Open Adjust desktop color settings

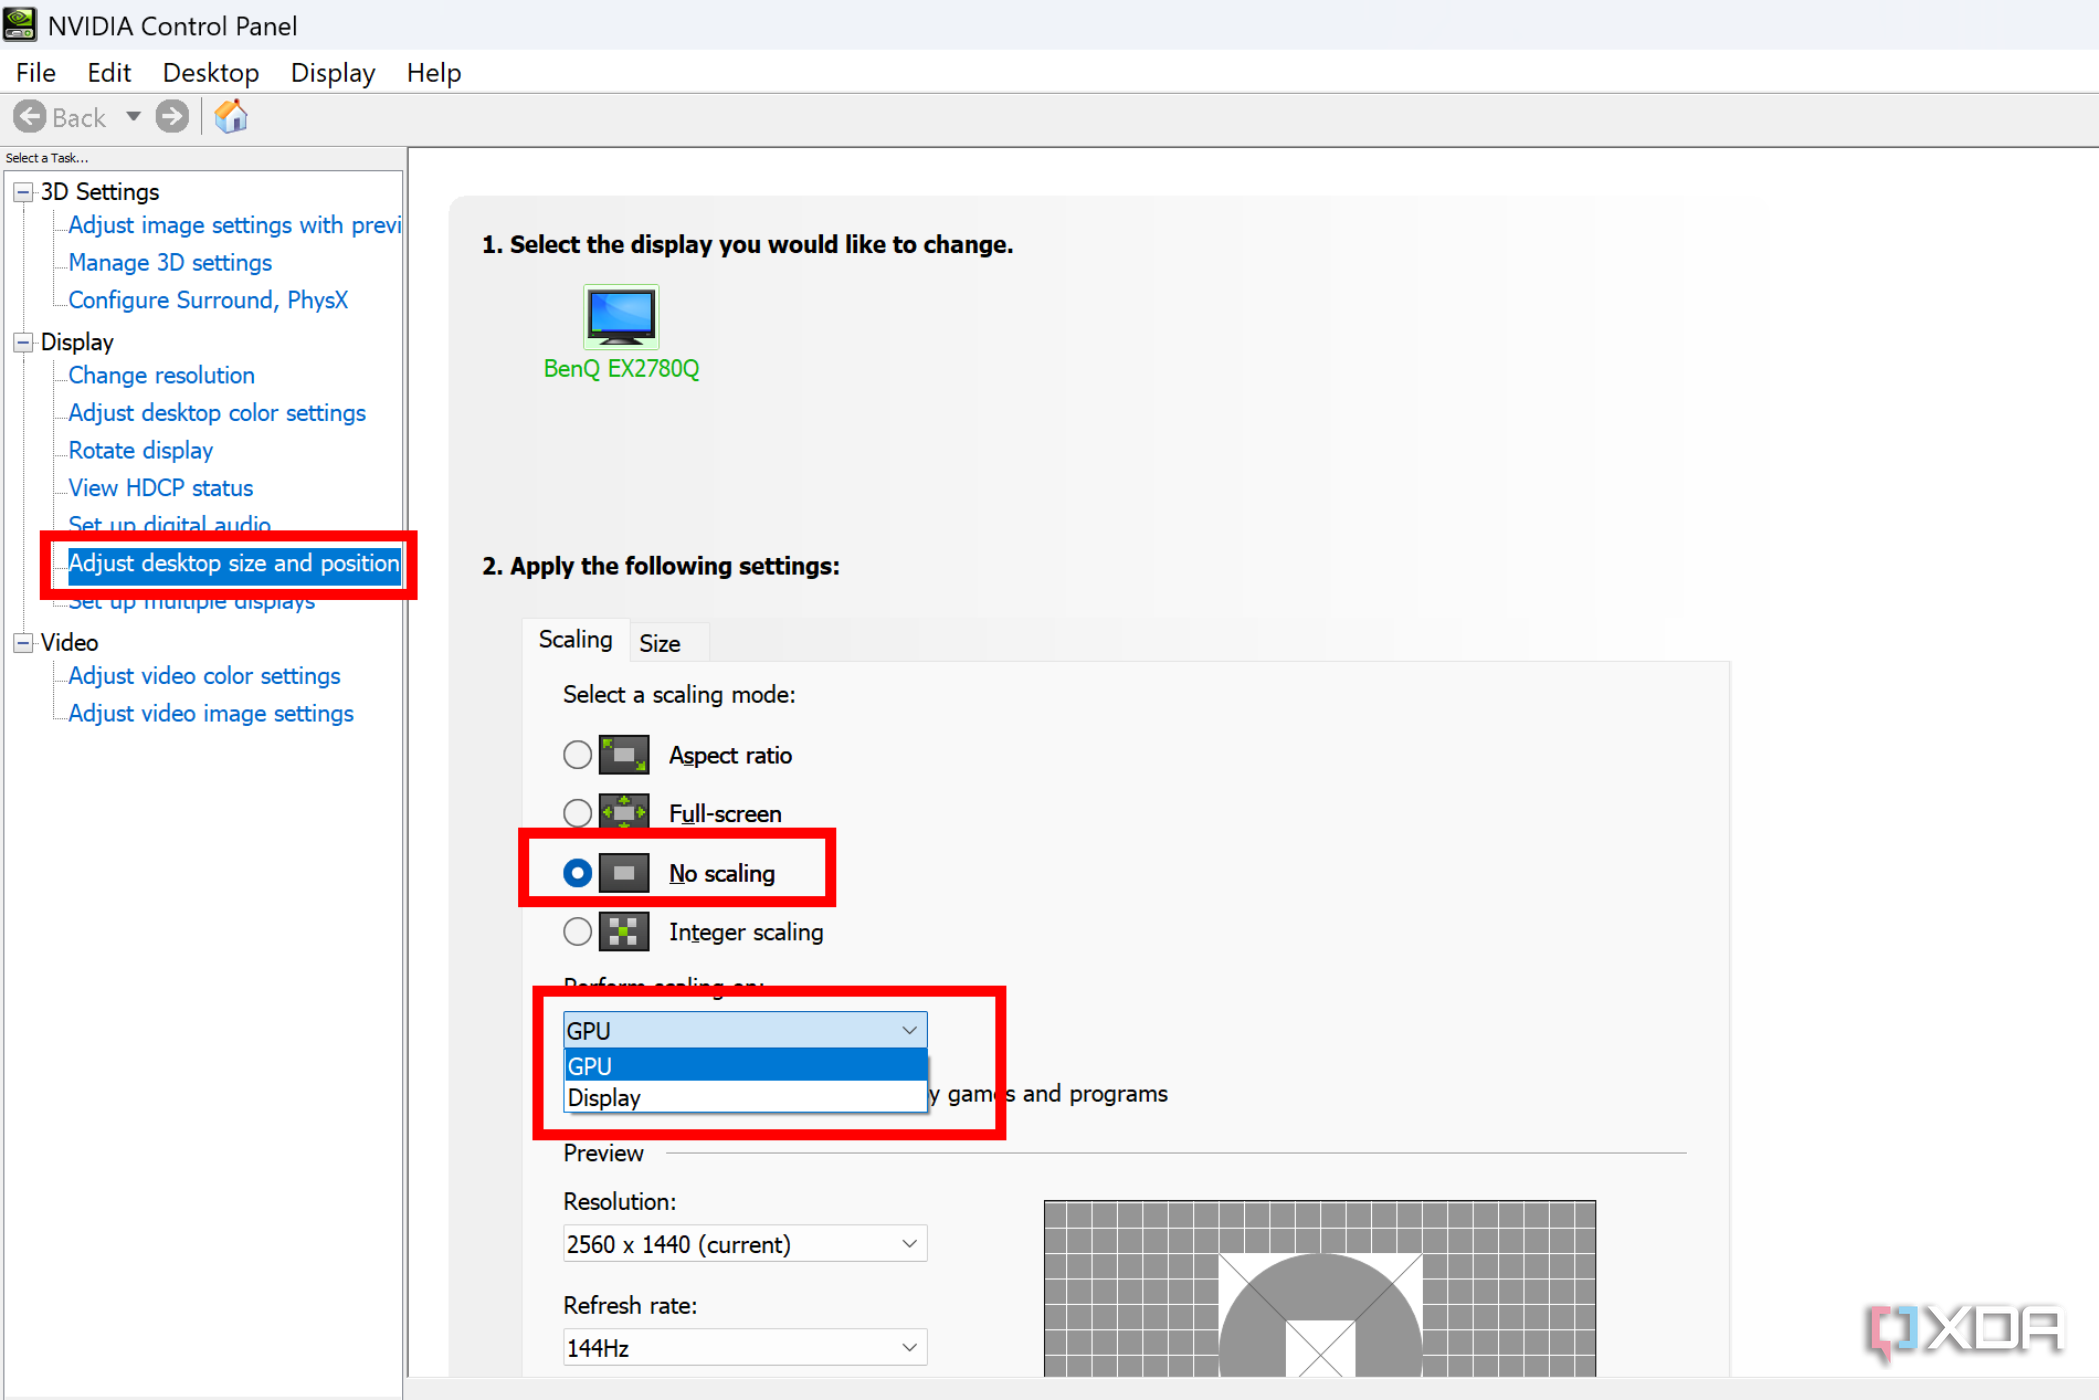coord(217,413)
